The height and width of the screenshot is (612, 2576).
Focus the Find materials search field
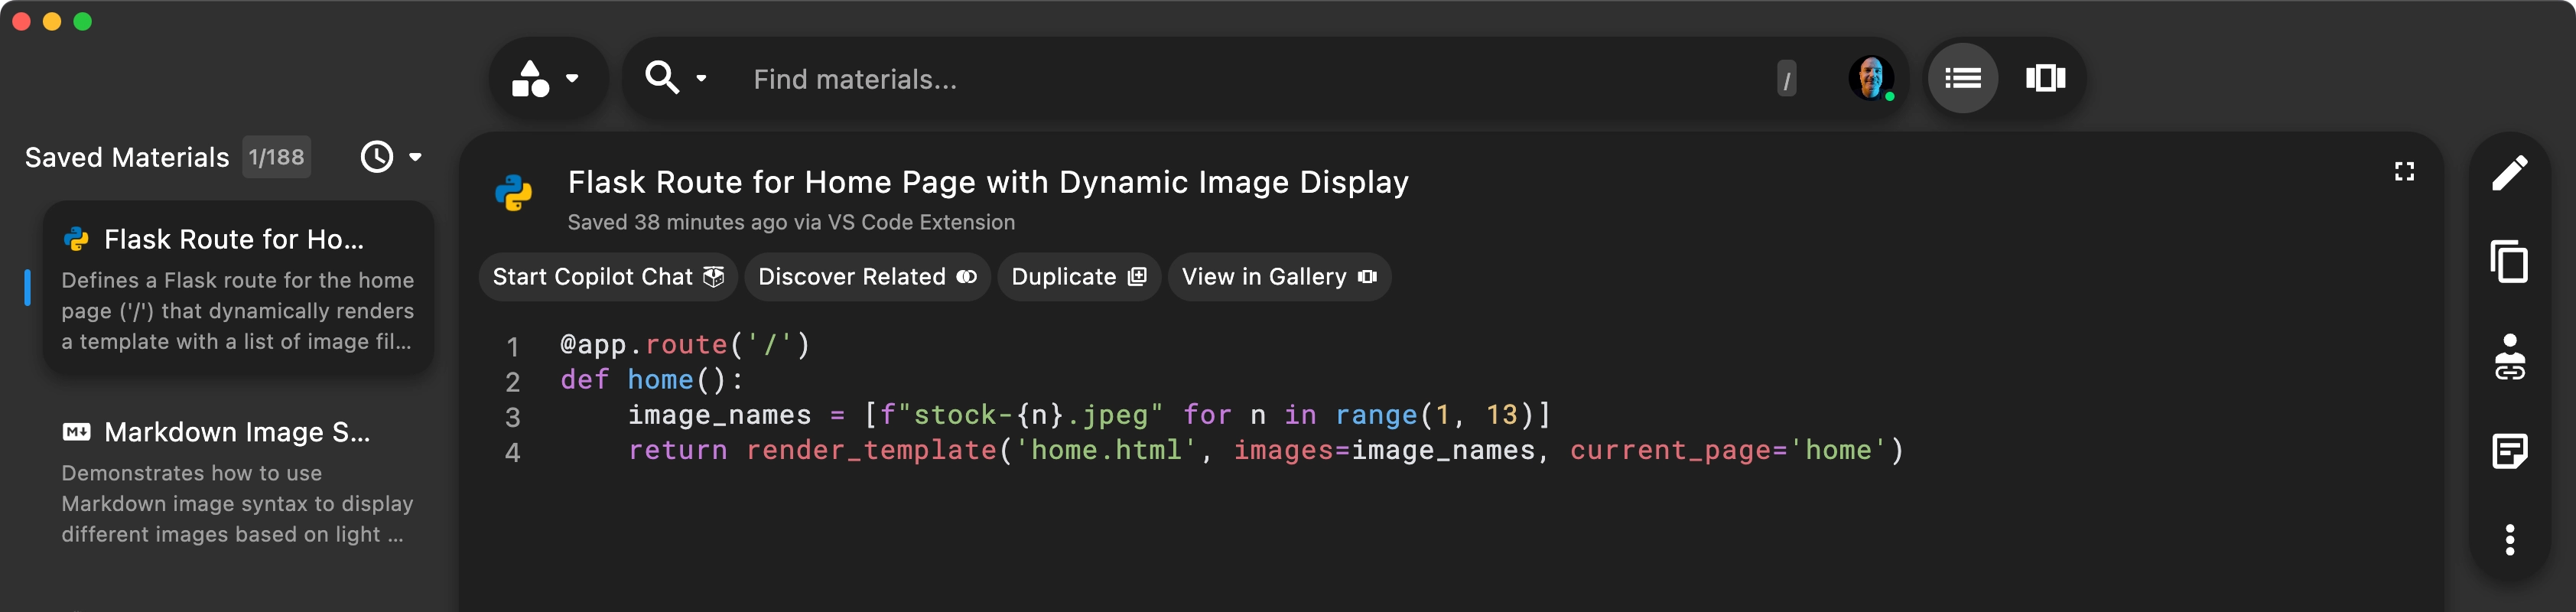1250,79
